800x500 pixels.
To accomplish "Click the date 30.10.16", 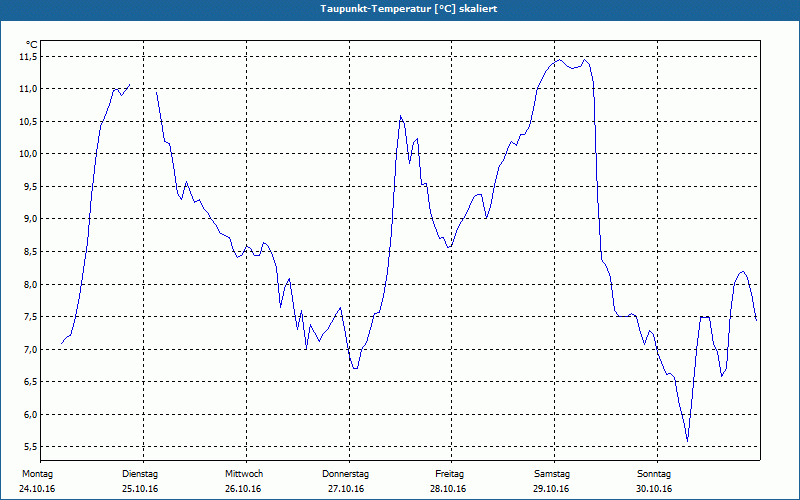I will pos(654,489).
